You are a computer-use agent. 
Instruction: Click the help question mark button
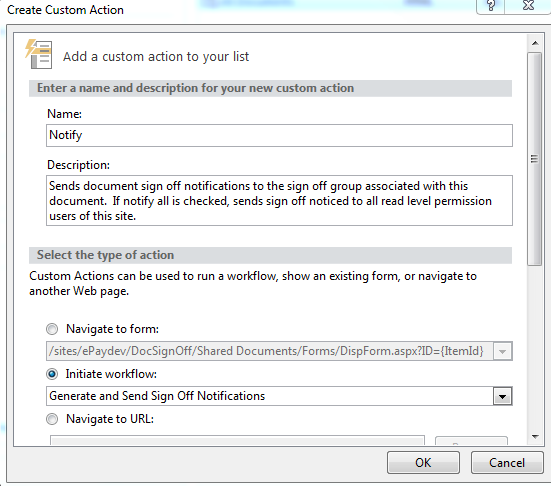point(490,6)
